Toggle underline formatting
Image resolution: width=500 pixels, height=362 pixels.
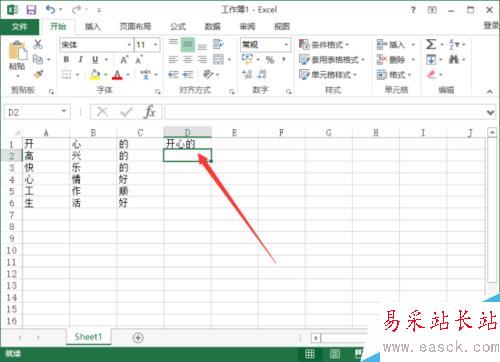95,59
